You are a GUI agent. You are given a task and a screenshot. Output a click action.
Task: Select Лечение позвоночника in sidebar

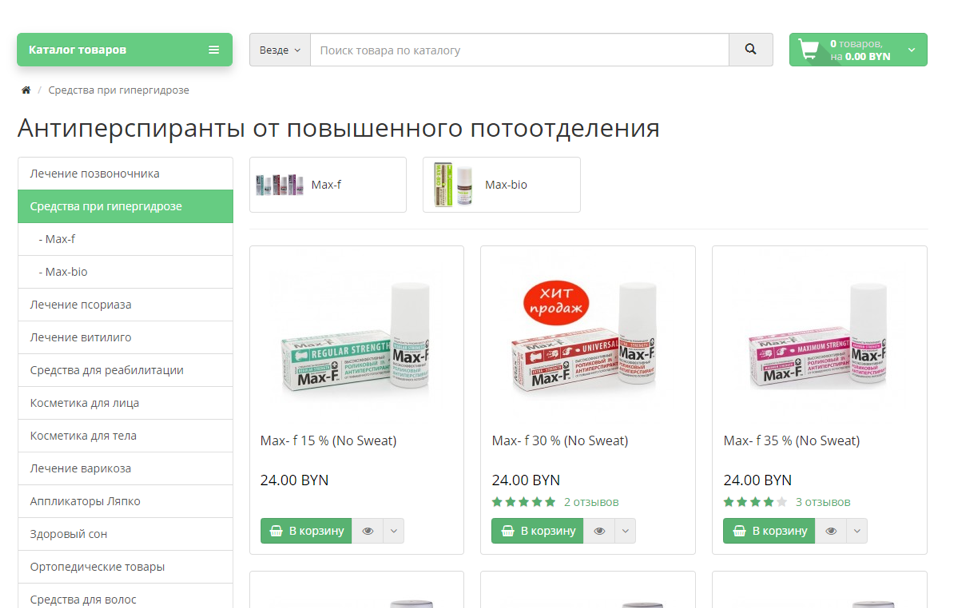pos(125,174)
